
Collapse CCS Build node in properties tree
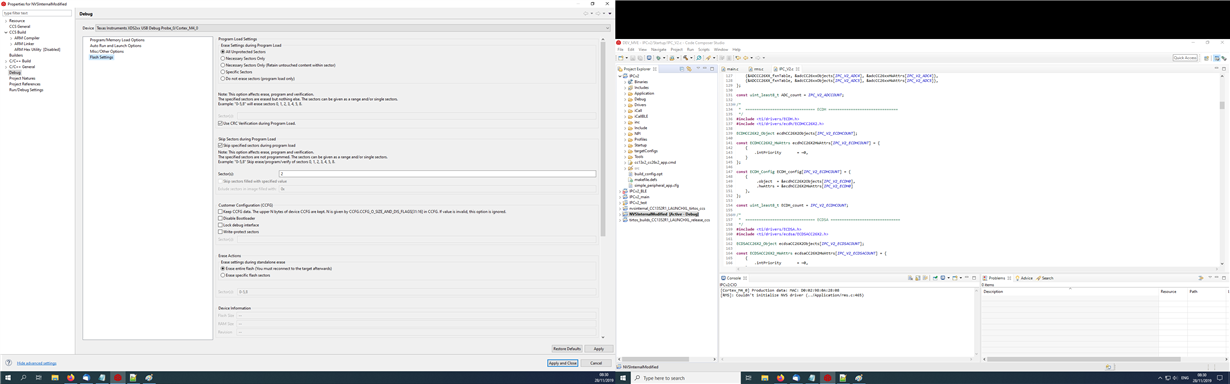tap(7, 32)
